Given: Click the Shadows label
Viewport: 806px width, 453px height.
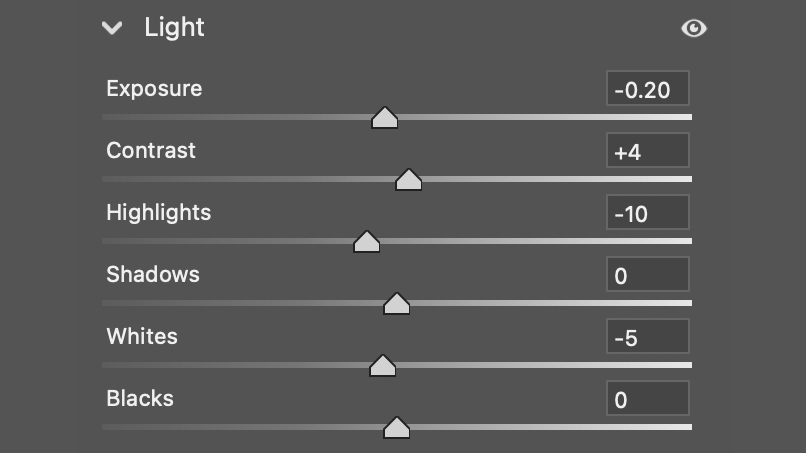Looking at the screenshot, I should click(153, 275).
